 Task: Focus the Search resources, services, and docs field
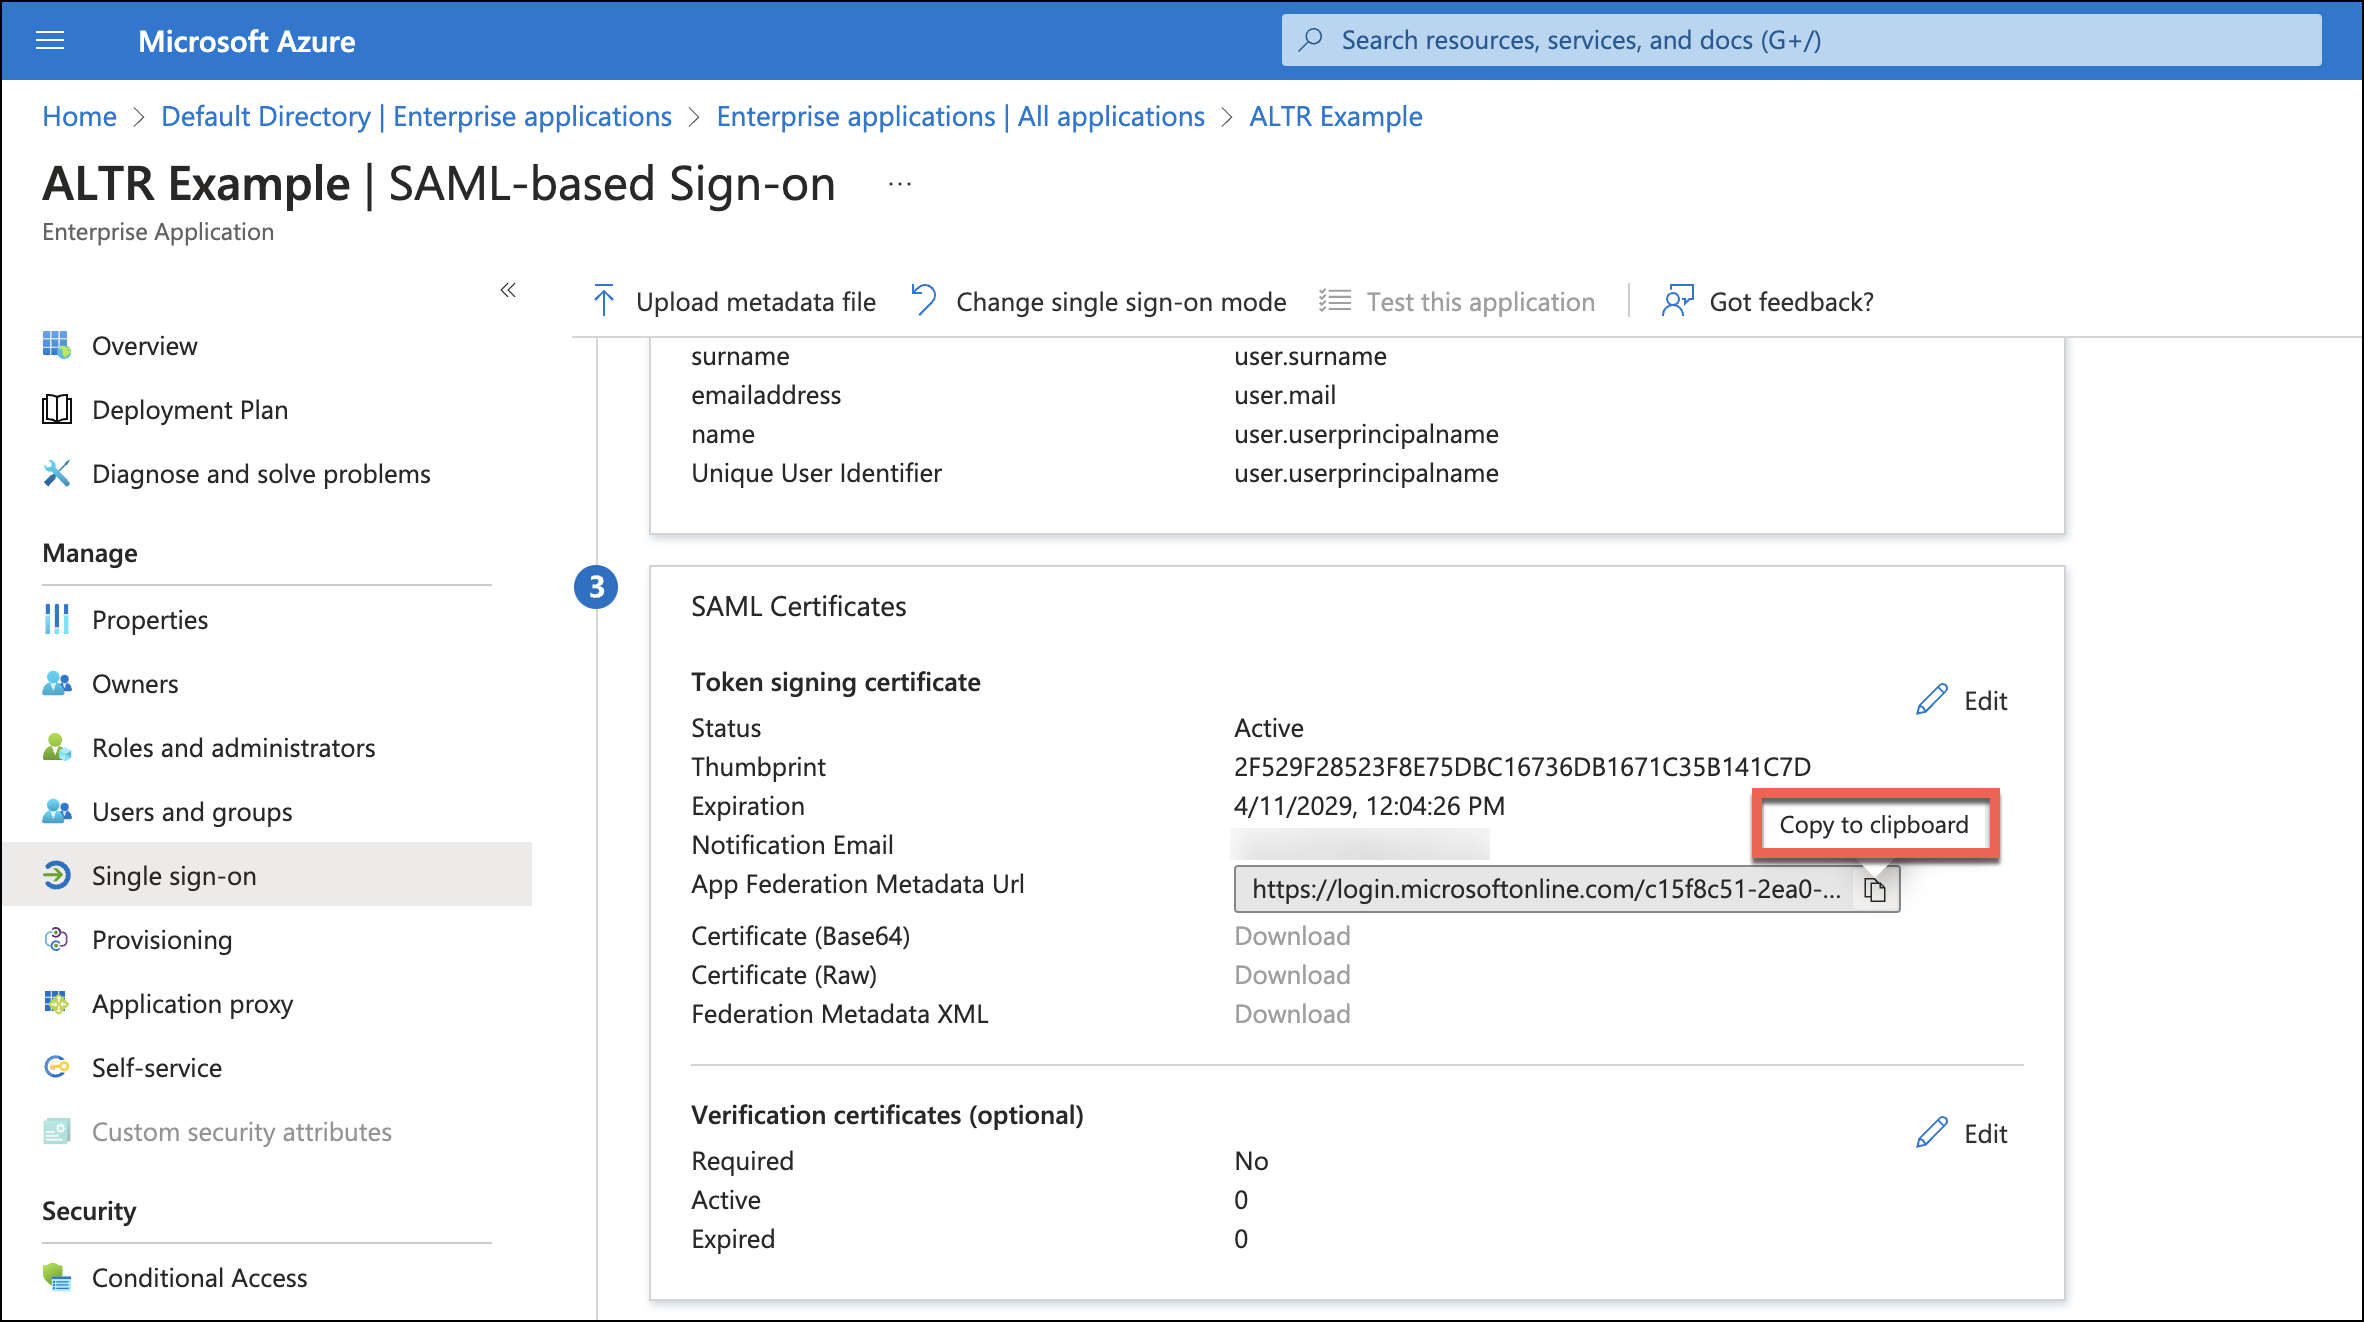1801,40
